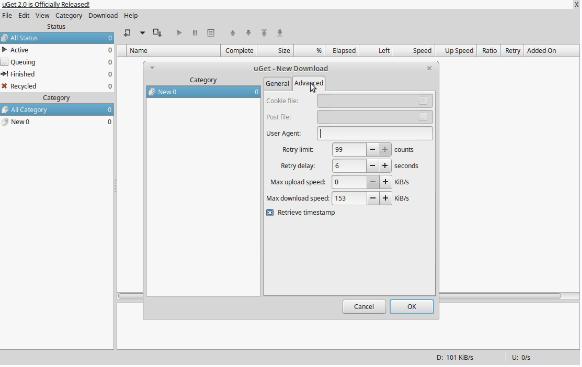
Task: Open the Download menu
Action: (103, 16)
